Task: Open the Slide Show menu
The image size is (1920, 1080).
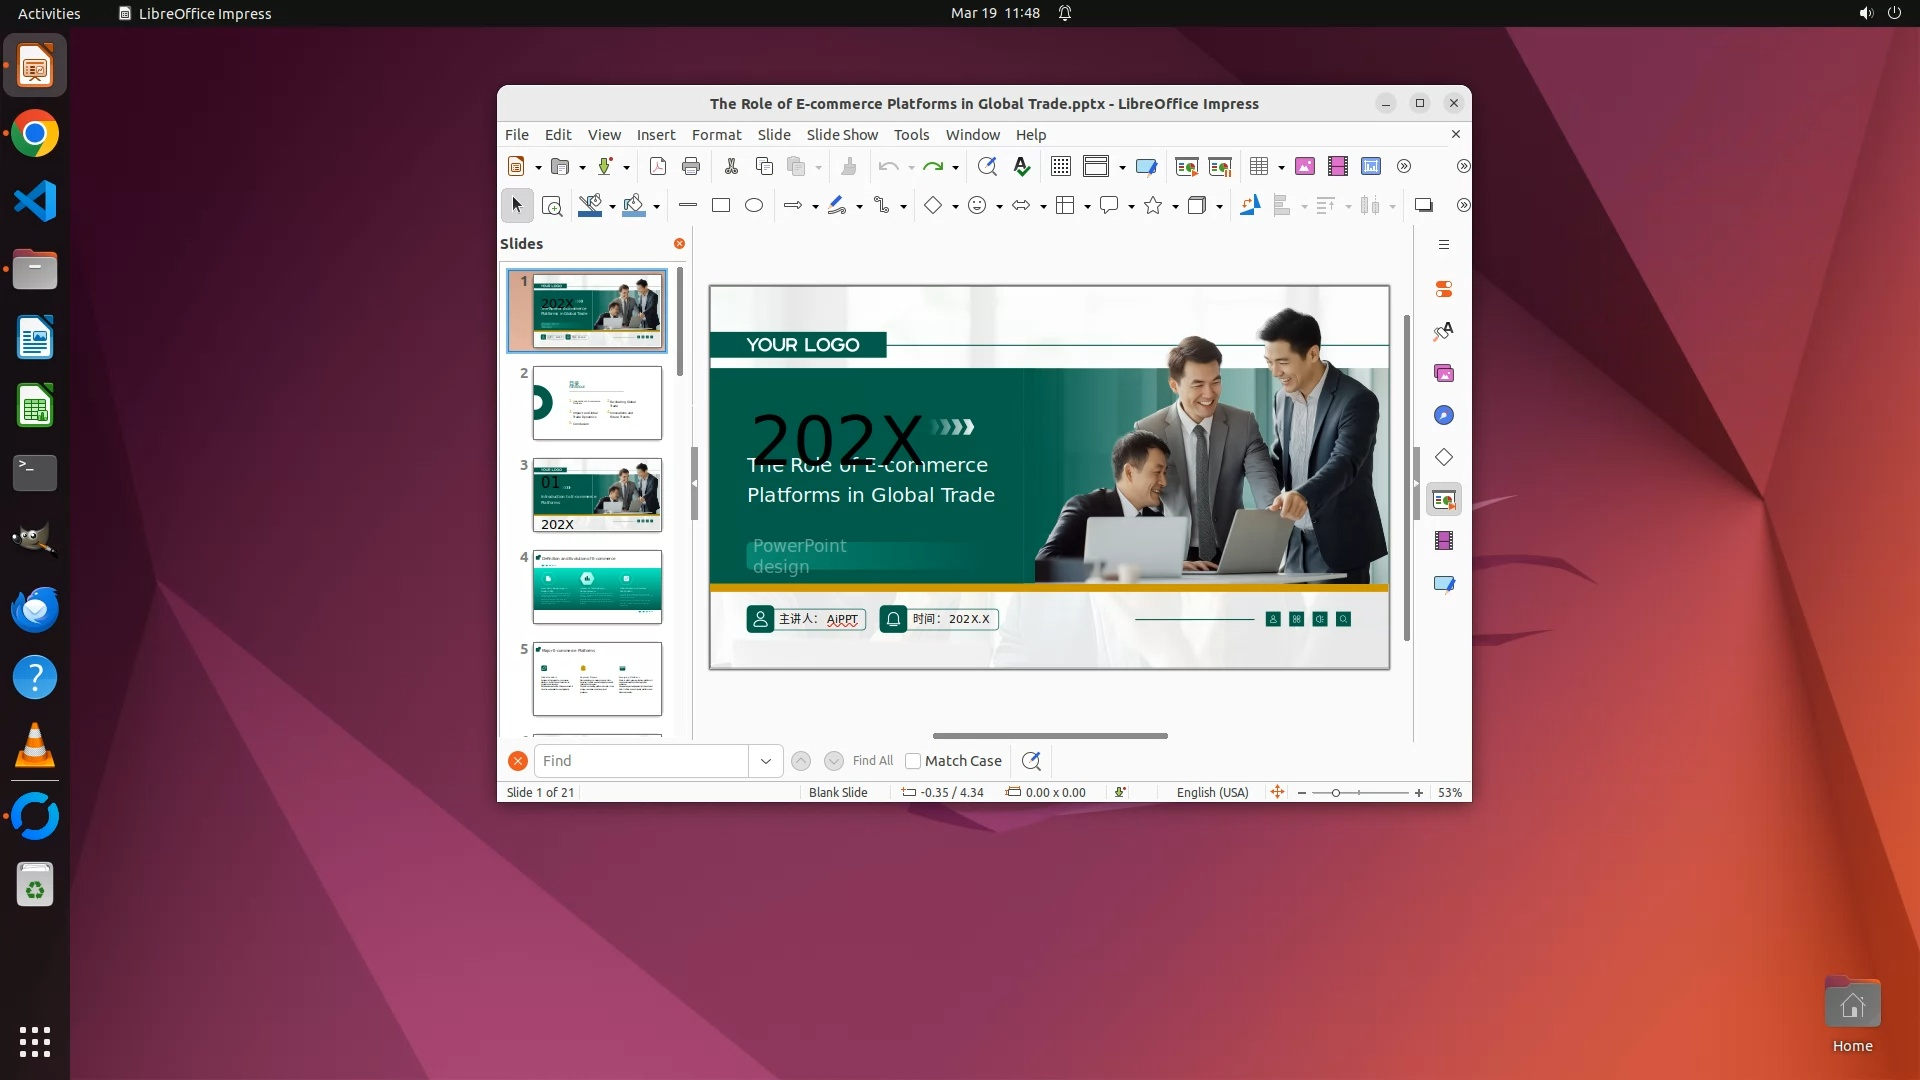Action: pyautogui.click(x=841, y=134)
